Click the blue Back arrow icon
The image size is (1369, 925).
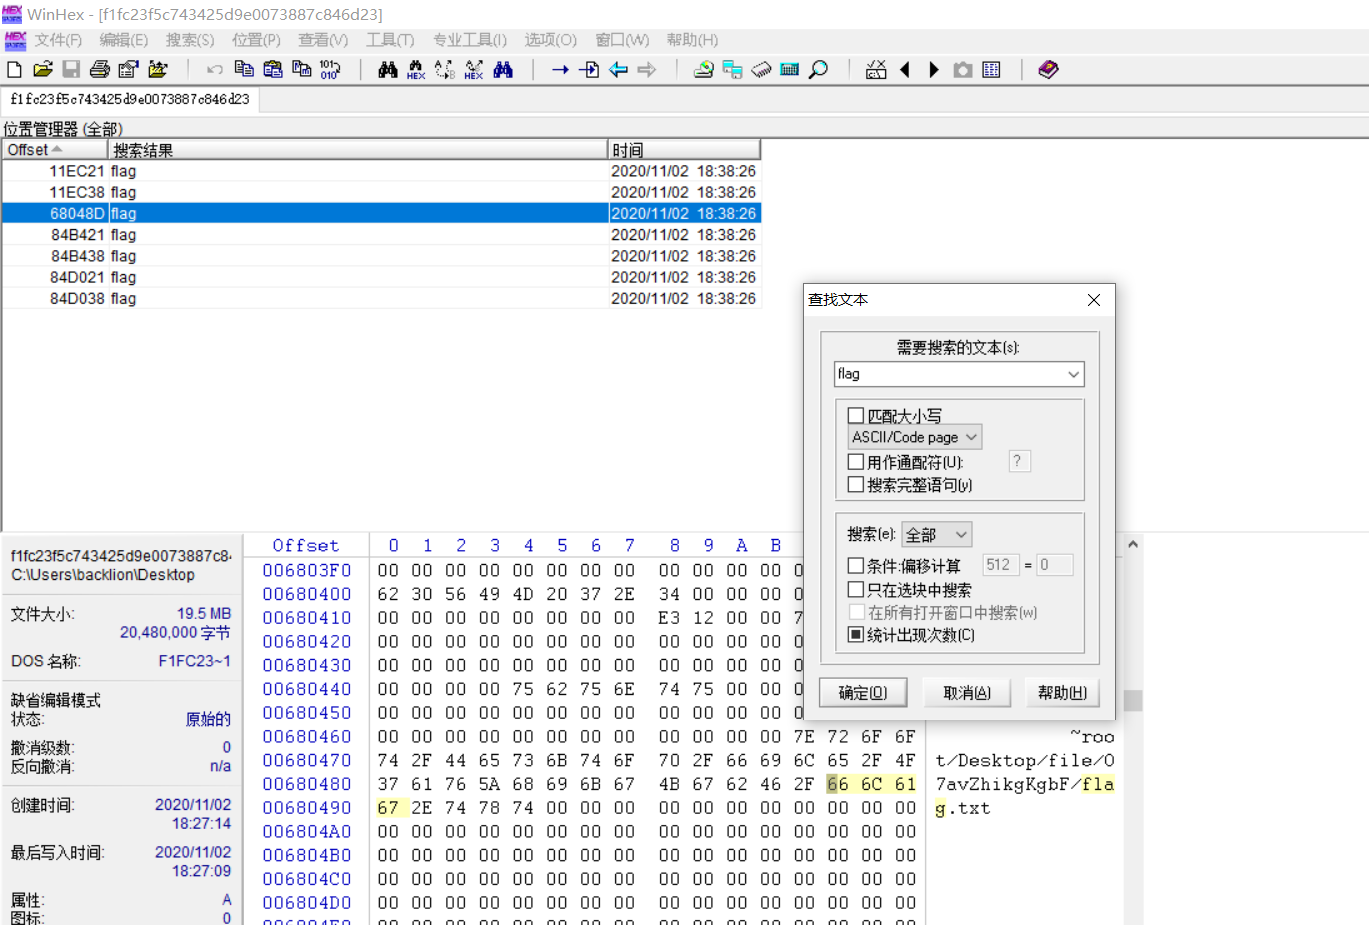pyautogui.click(x=618, y=69)
